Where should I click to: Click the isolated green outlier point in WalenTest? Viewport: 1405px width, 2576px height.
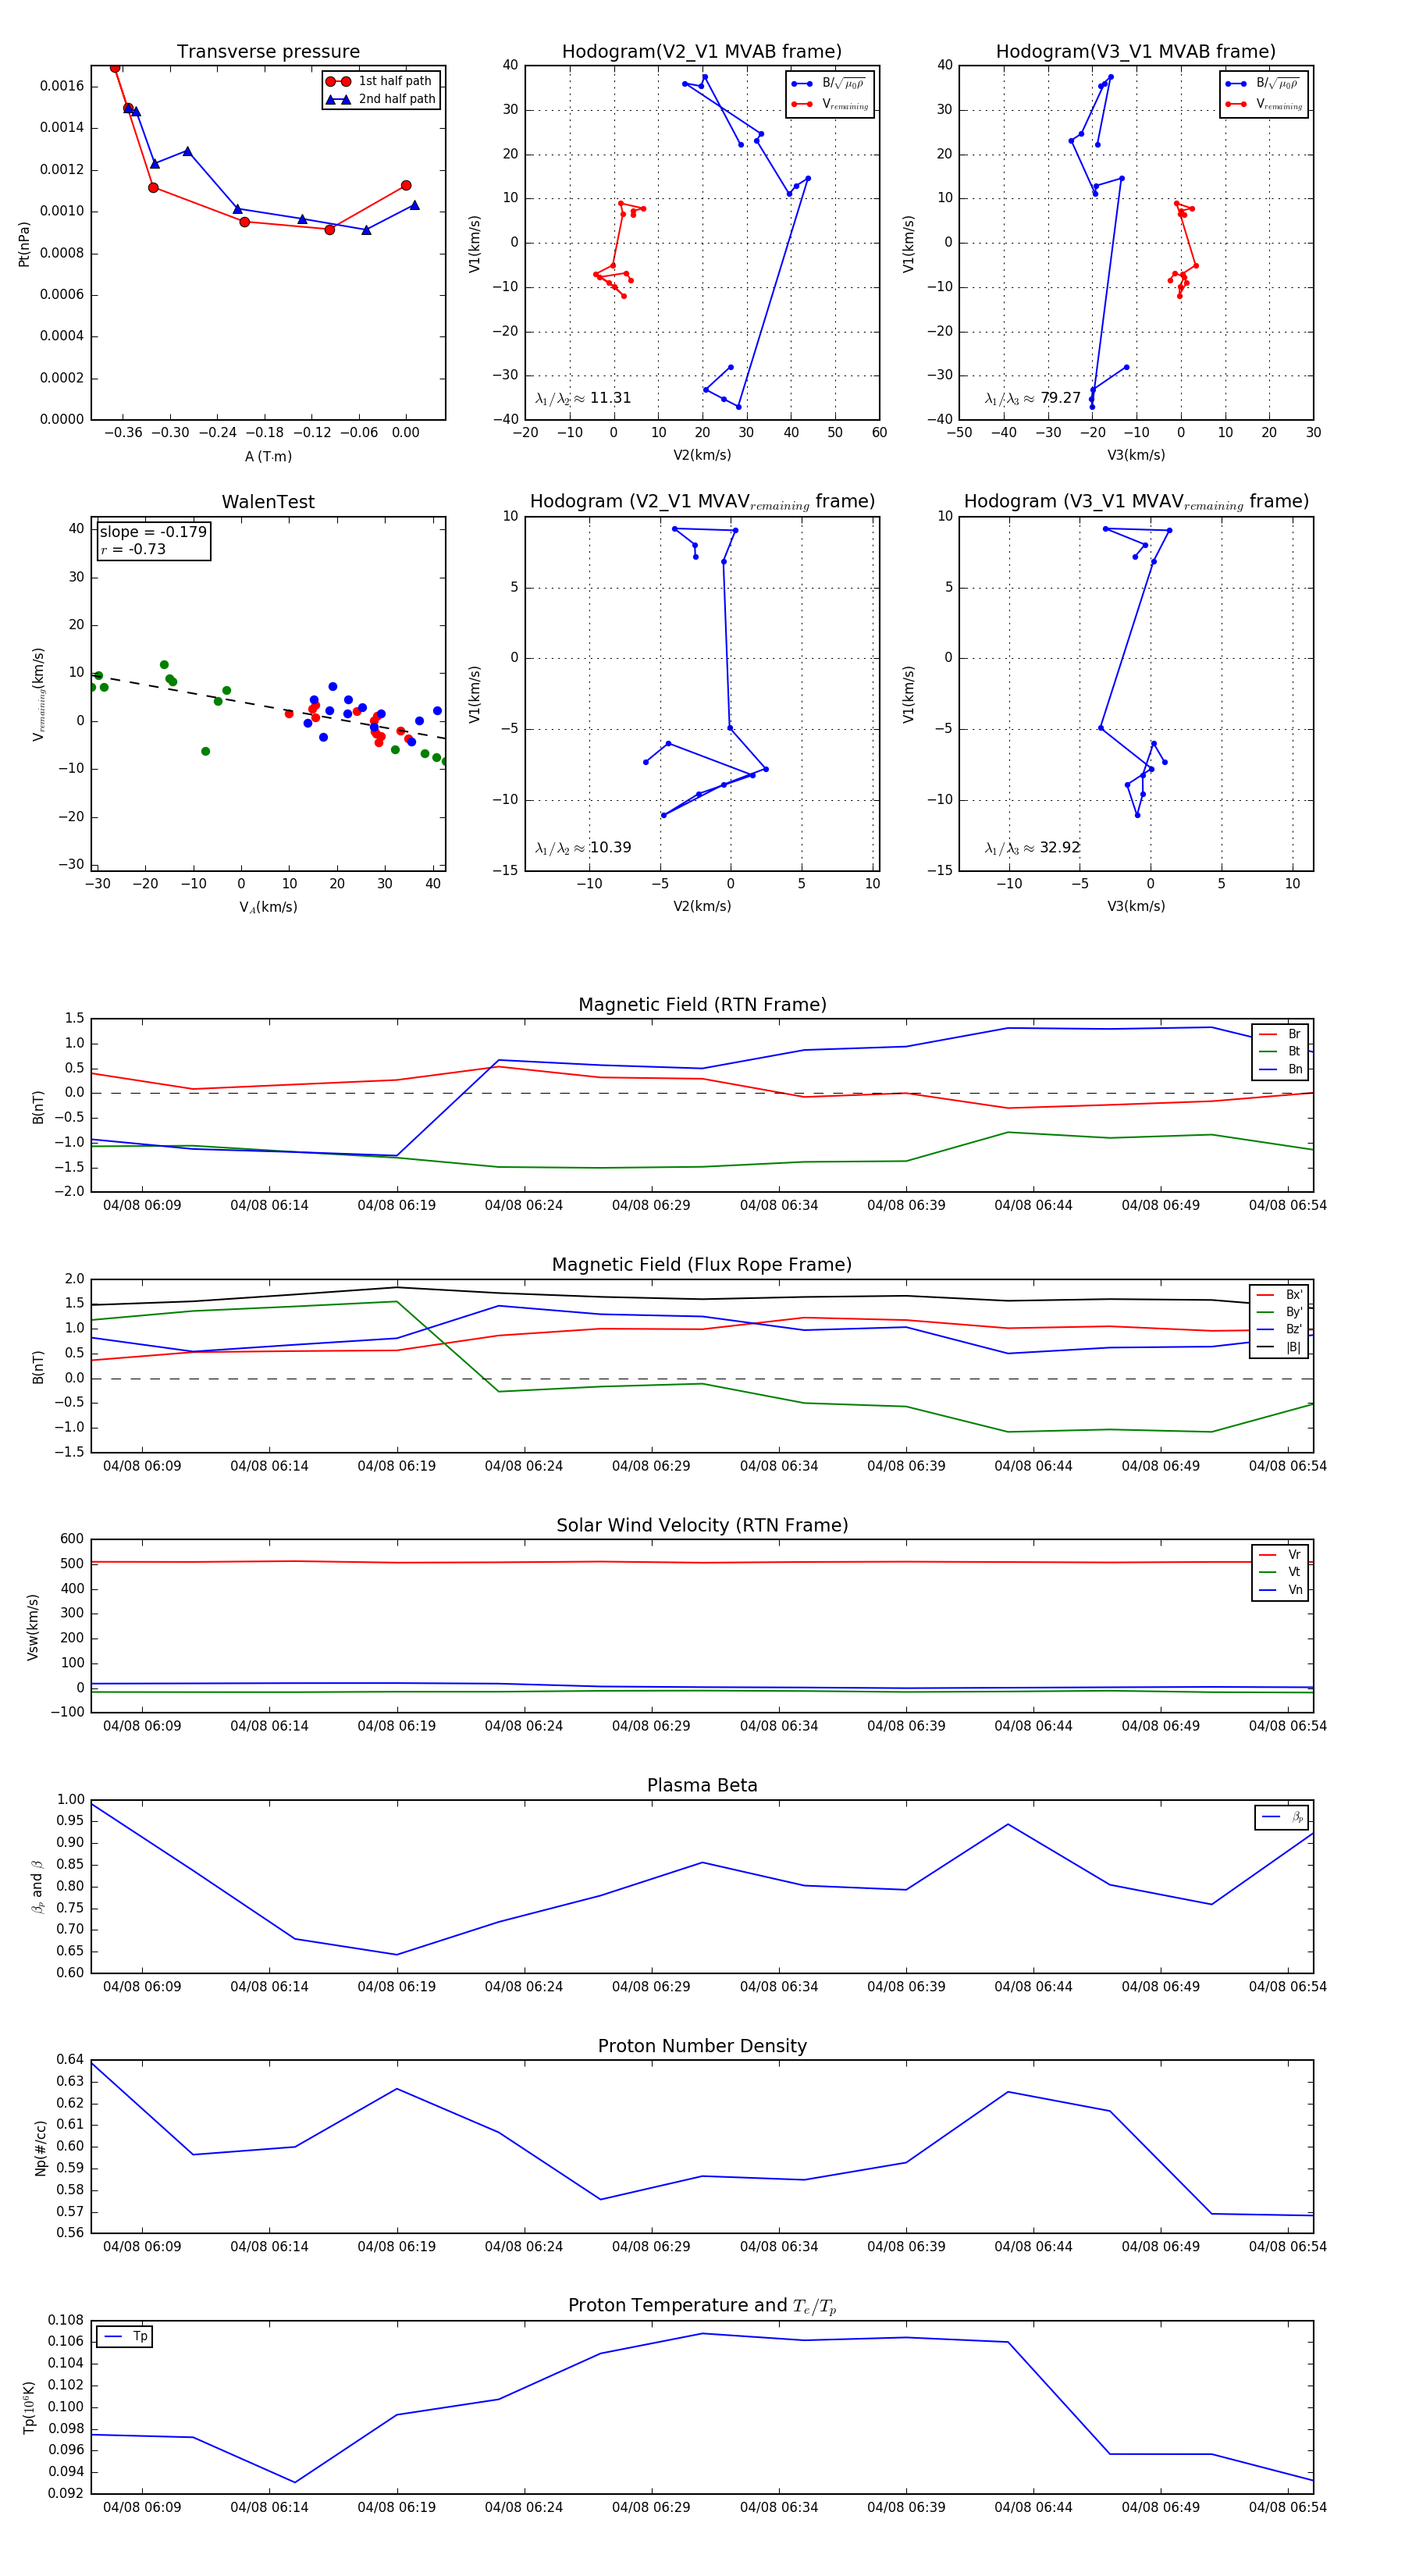(205, 751)
